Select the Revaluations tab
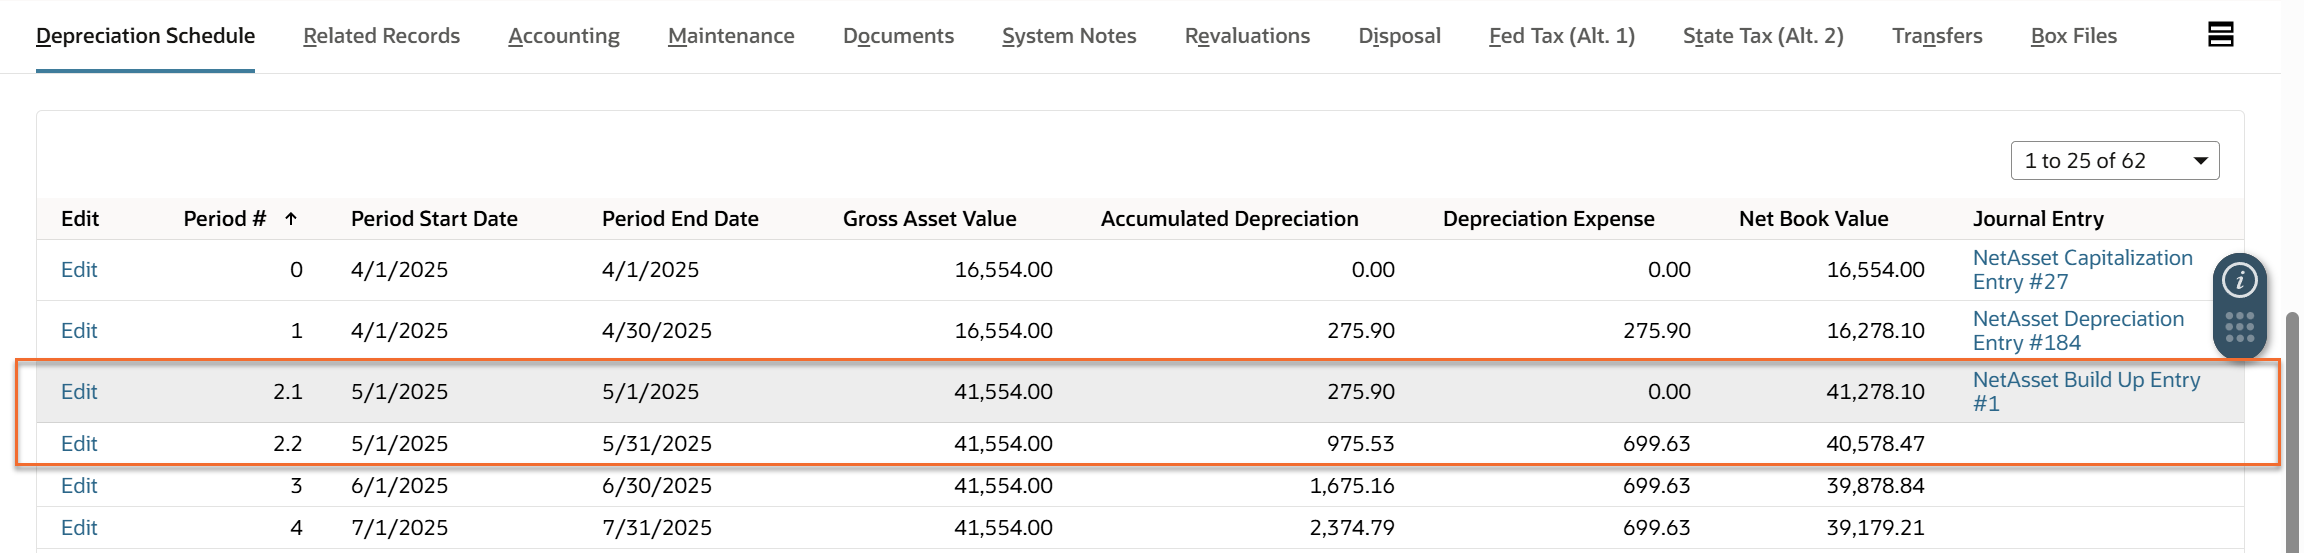 click(1247, 36)
